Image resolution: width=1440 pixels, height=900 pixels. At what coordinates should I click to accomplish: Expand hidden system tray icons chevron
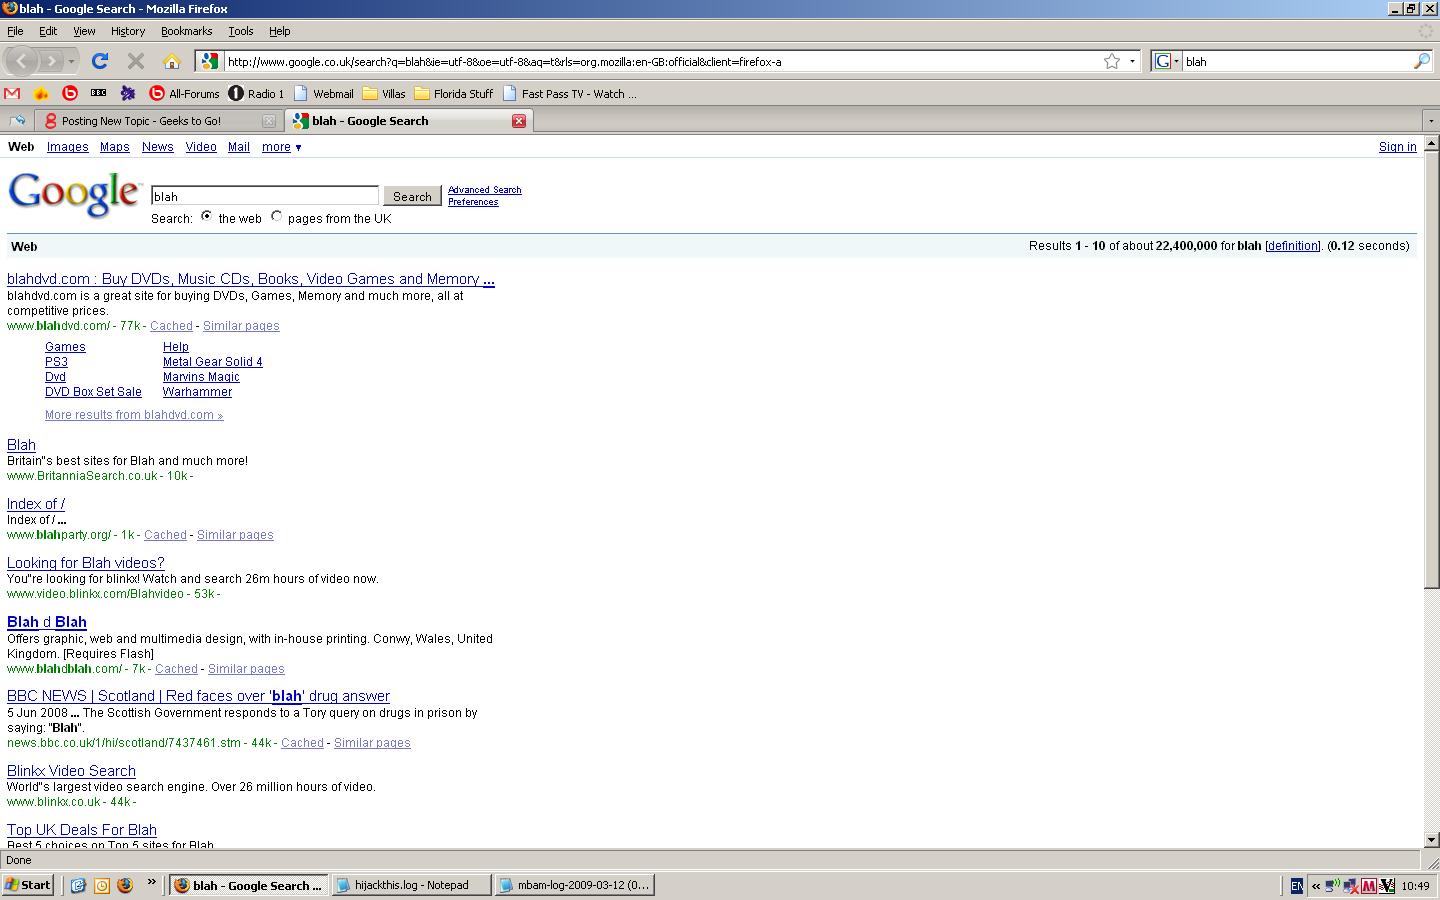tap(1315, 885)
